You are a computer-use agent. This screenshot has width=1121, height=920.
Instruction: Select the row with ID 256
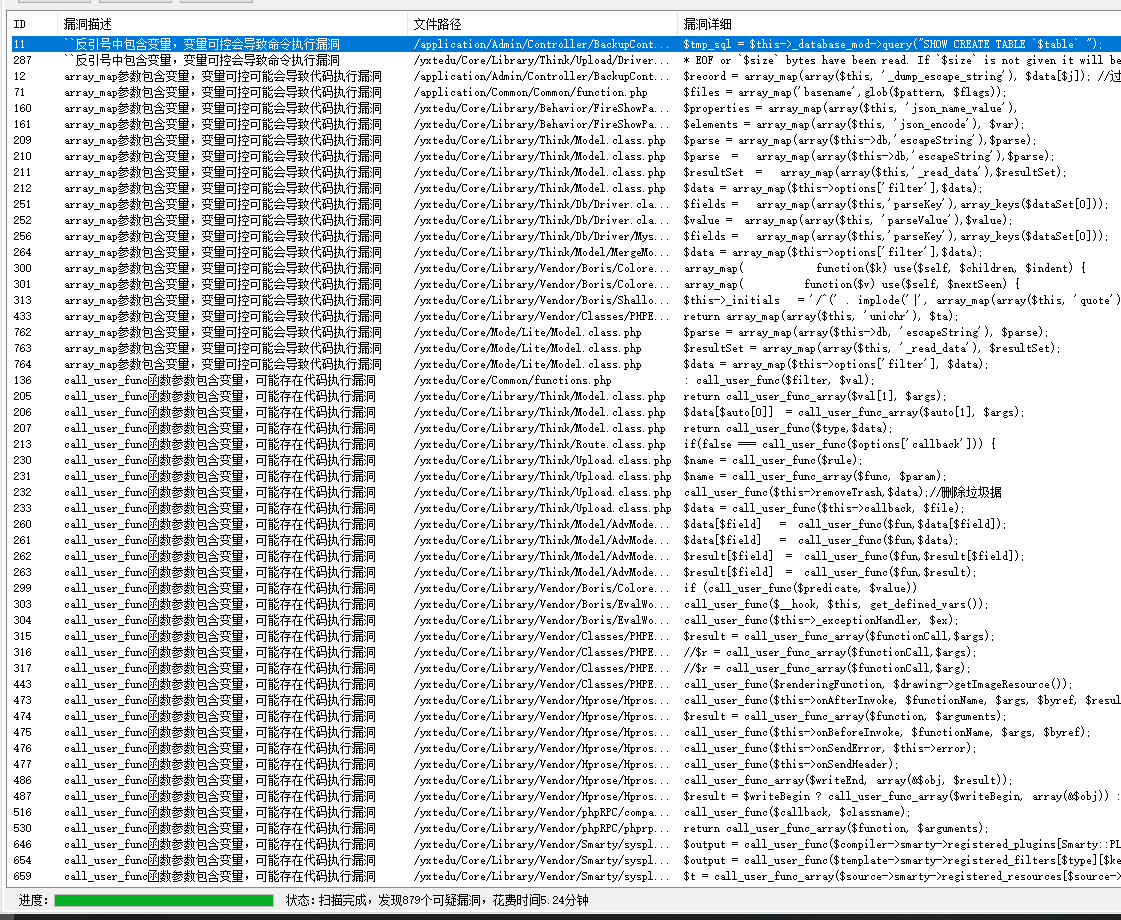(x=566, y=236)
